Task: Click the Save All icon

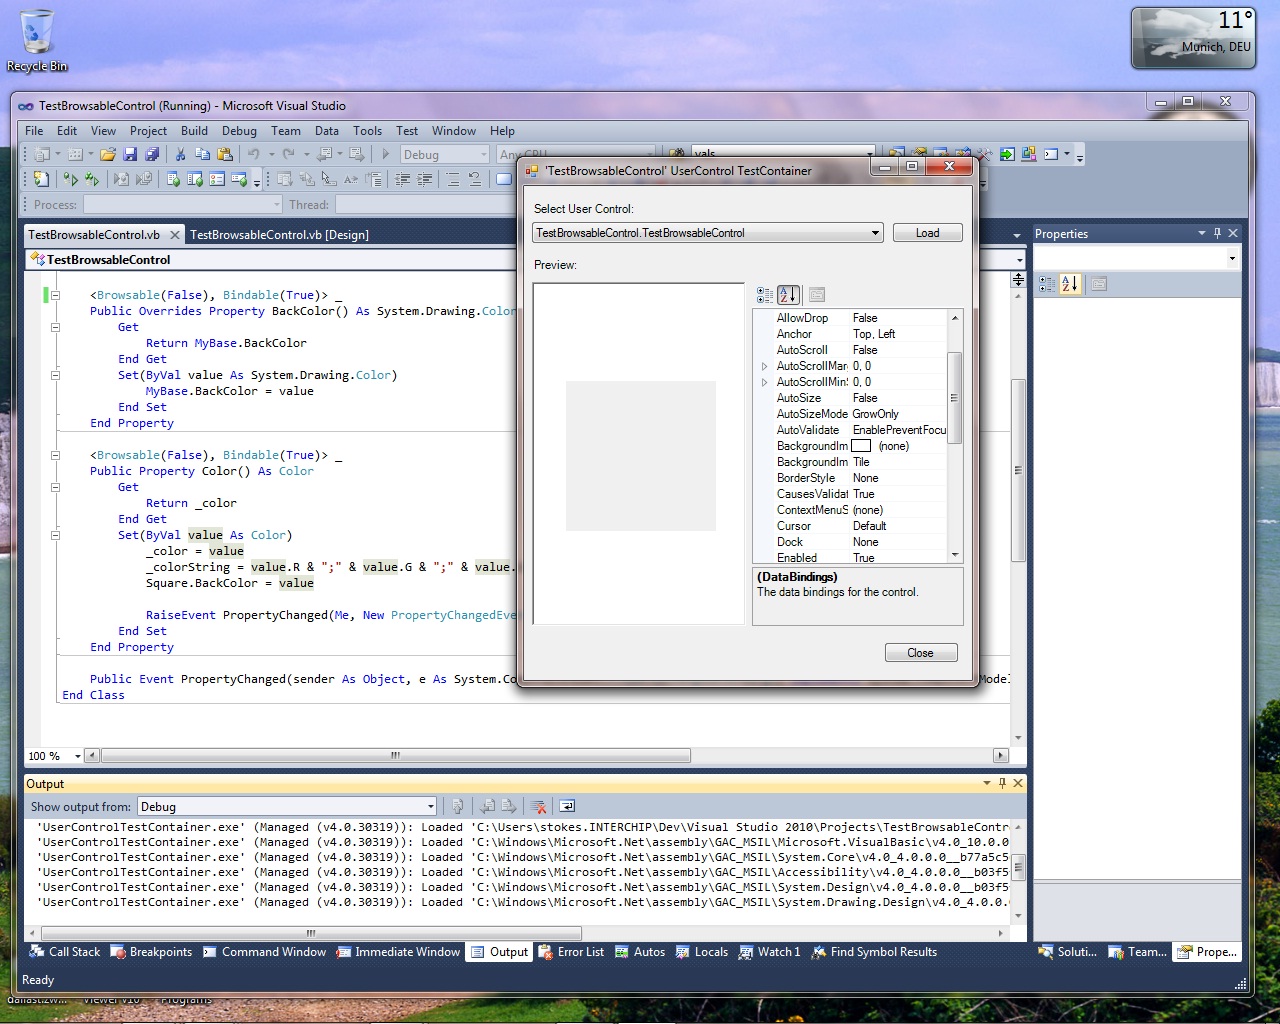Action: [x=152, y=154]
